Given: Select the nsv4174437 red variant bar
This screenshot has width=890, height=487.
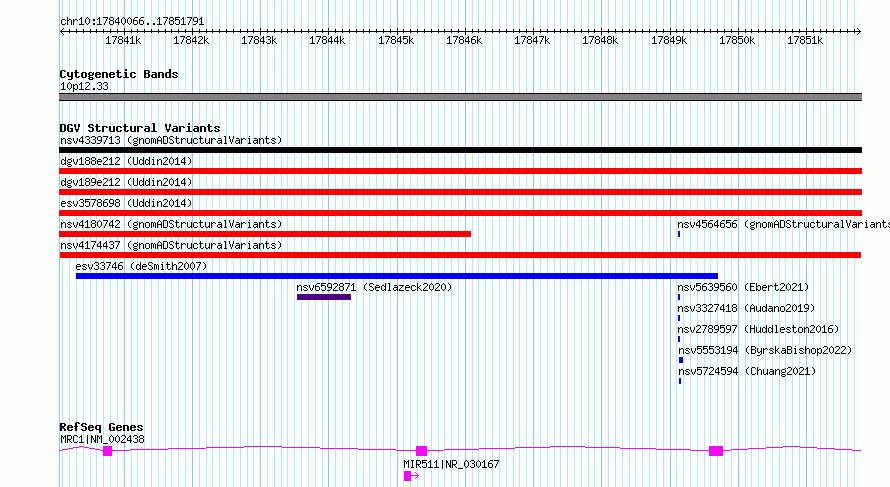Looking at the screenshot, I should [x=460, y=255].
